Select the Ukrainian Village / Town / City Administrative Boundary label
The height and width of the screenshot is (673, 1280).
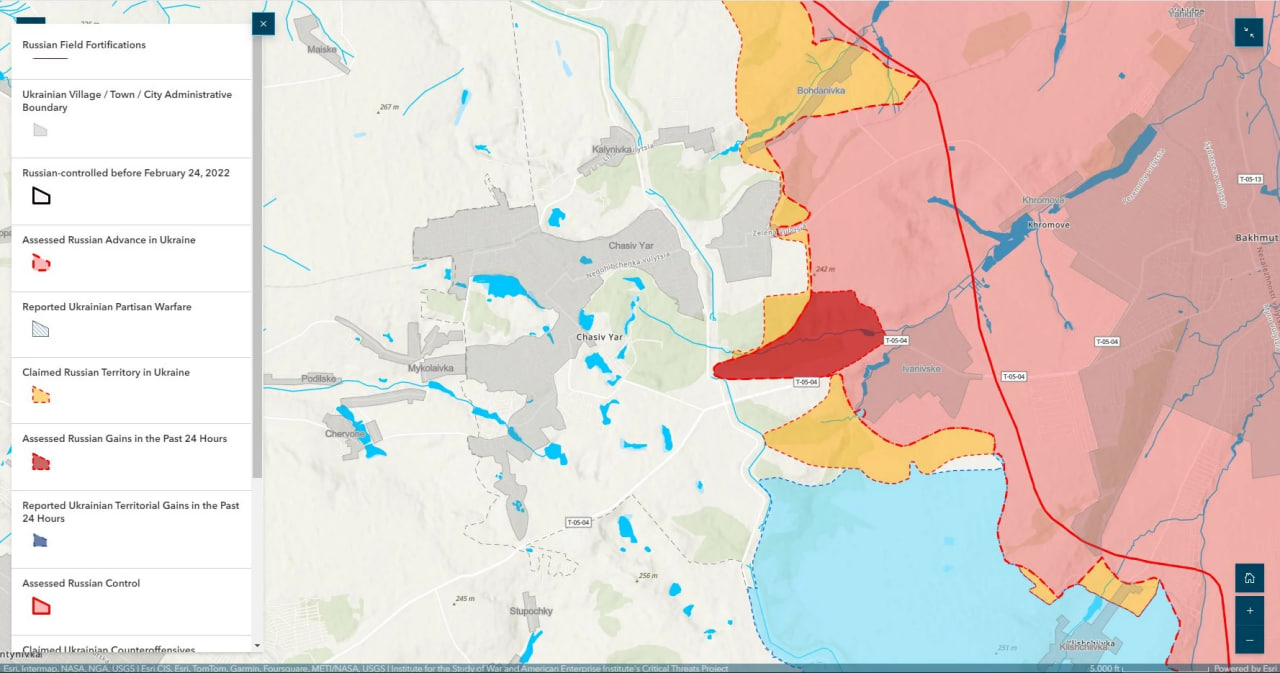(x=127, y=101)
